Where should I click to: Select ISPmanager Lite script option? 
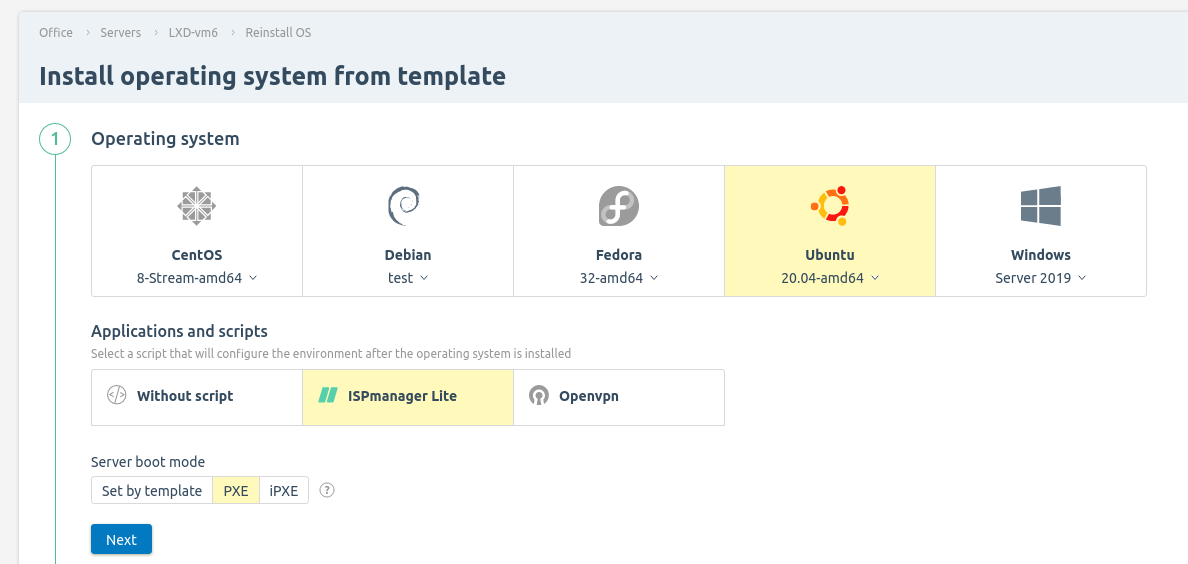coord(408,397)
